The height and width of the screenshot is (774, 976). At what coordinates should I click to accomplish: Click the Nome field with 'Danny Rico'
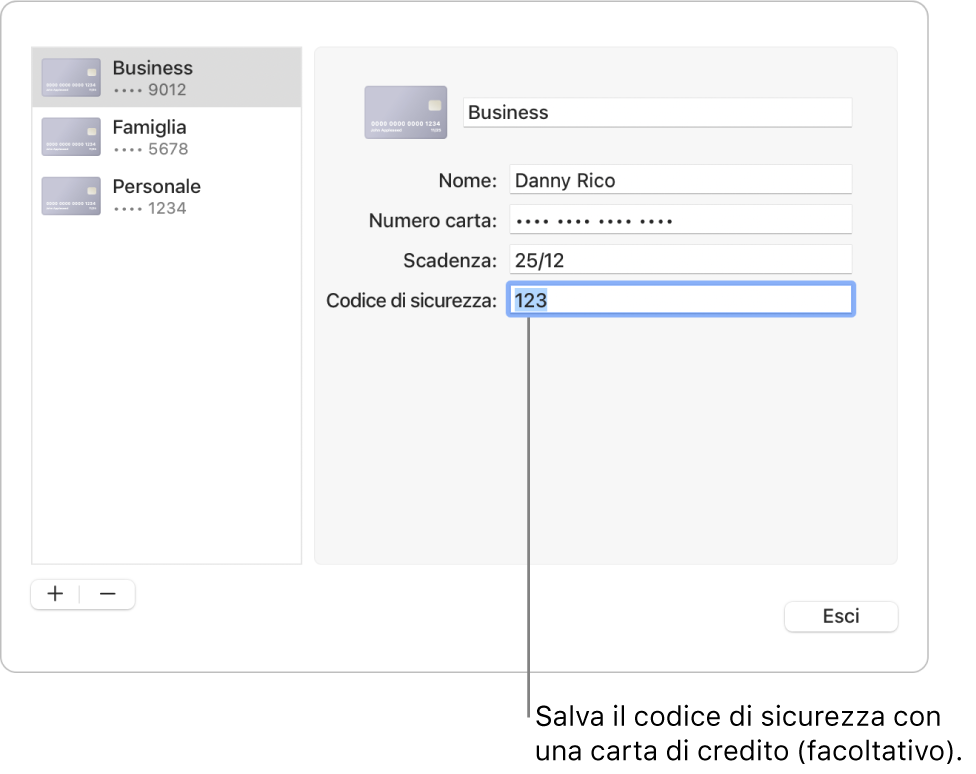680,180
